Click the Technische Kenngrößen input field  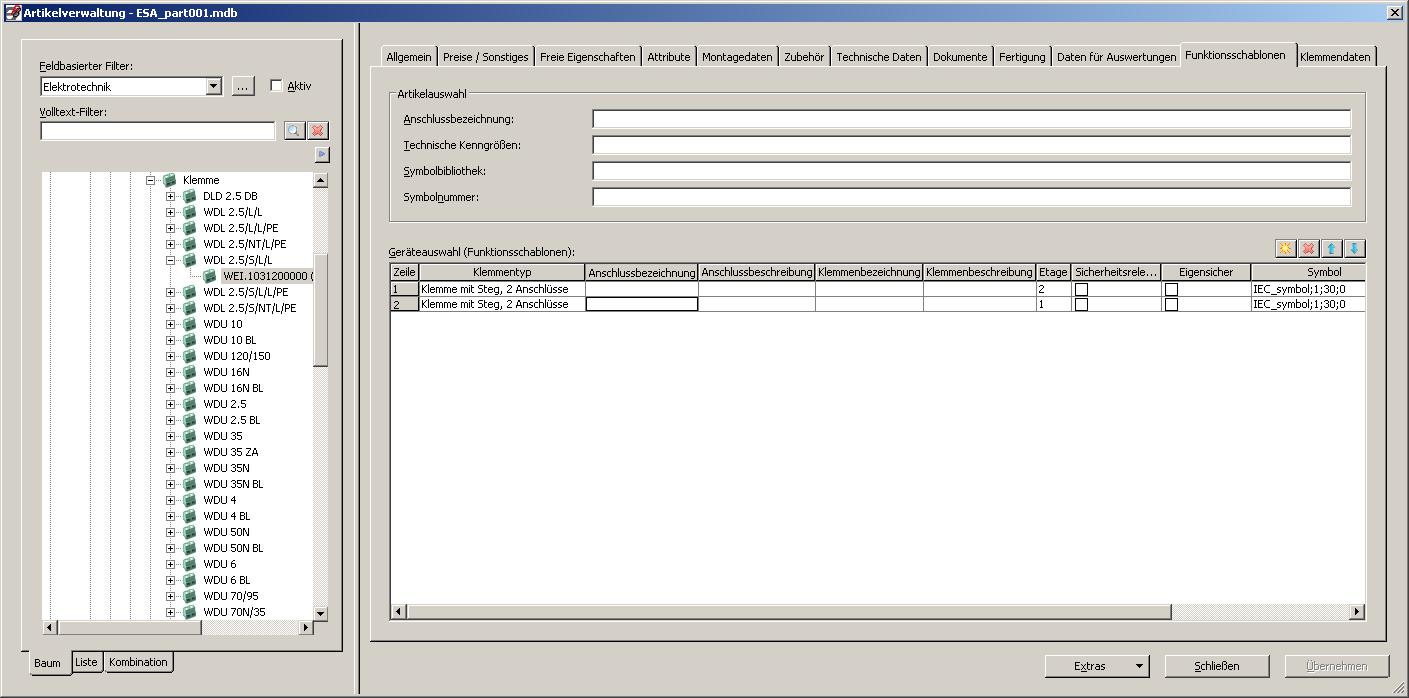[x=971, y=145]
